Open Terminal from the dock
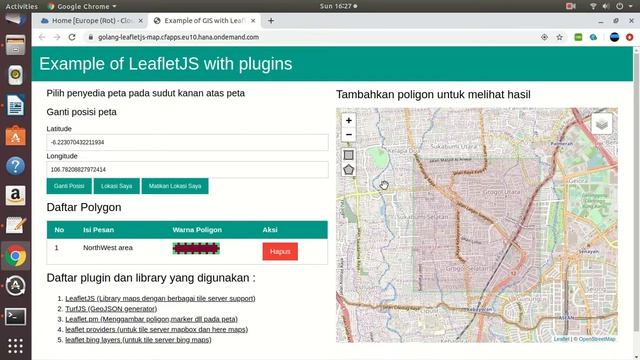This screenshot has height=360, width=640. pos(16,316)
